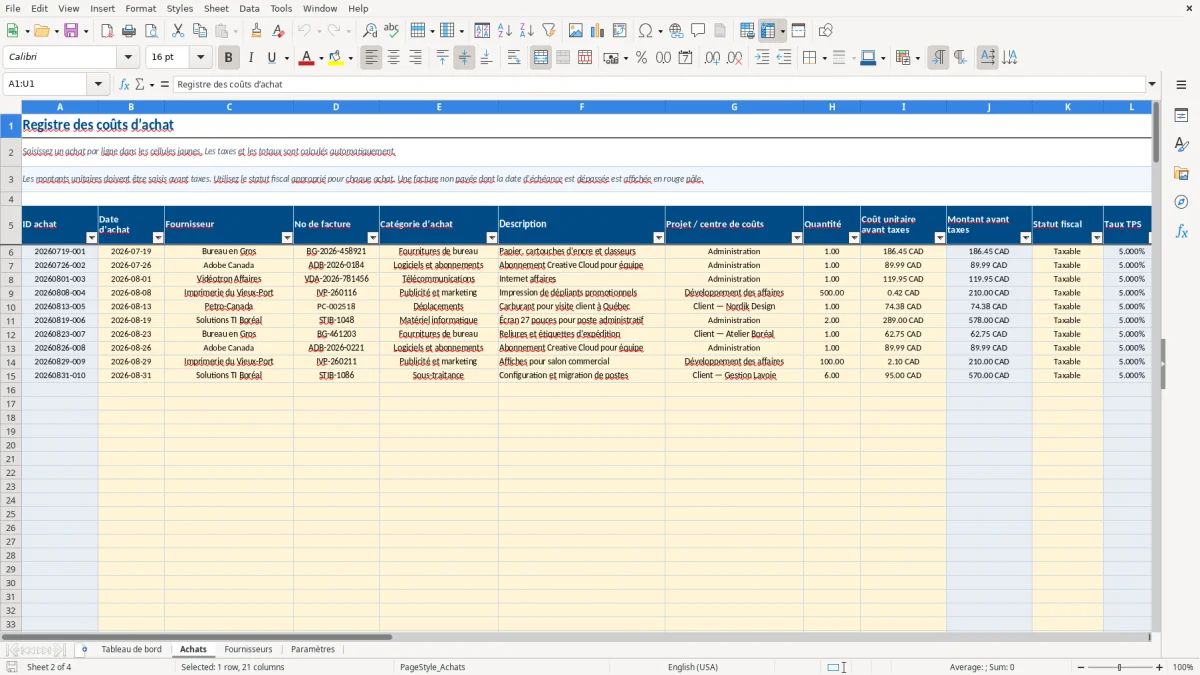Click the Save document icon

[71, 31]
